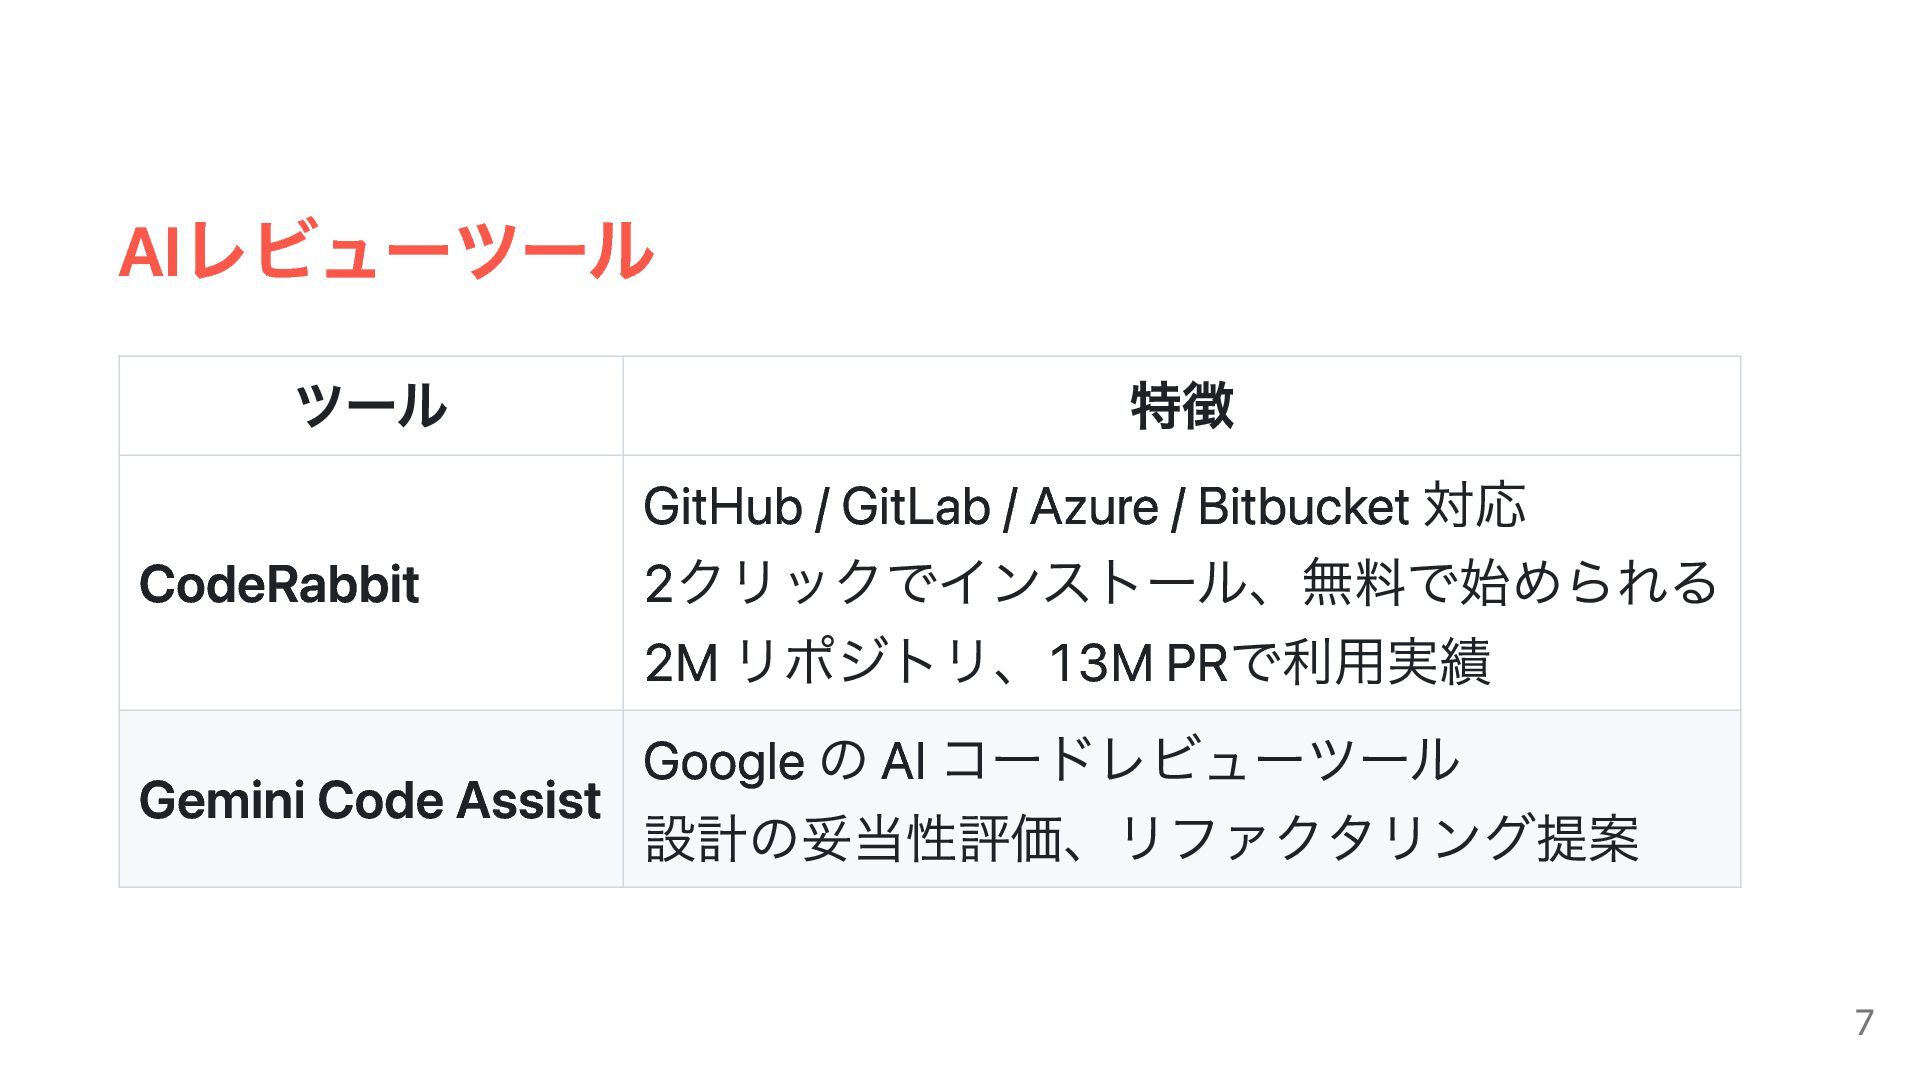This screenshot has width=1920, height=1080.
Task: Click the word GitHub in the features cell
Action: [x=722, y=506]
